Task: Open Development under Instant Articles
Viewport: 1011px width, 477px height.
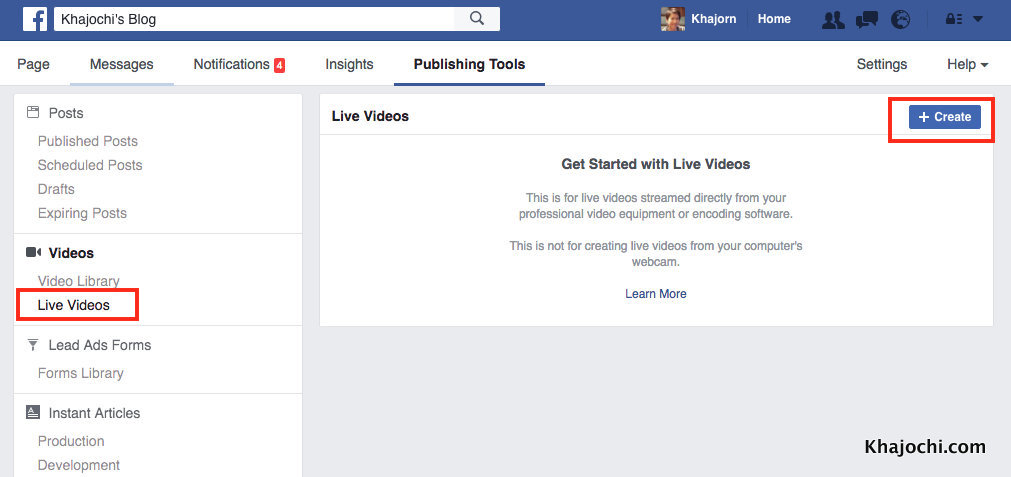Action: pyautogui.click(x=79, y=465)
